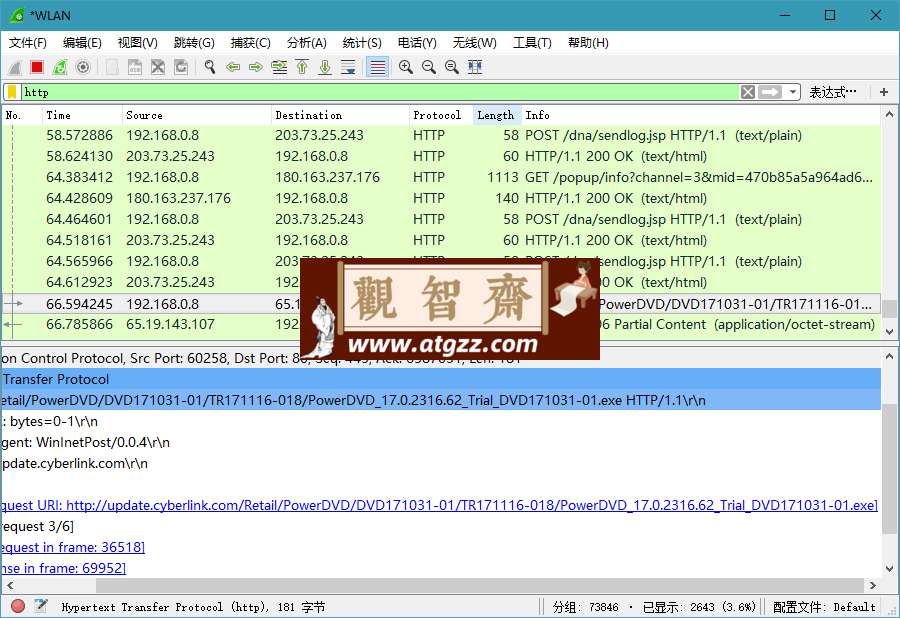The height and width of the screenshot is (618, 900).
Task: Click the go to specific packet icon
Action: 279,68
